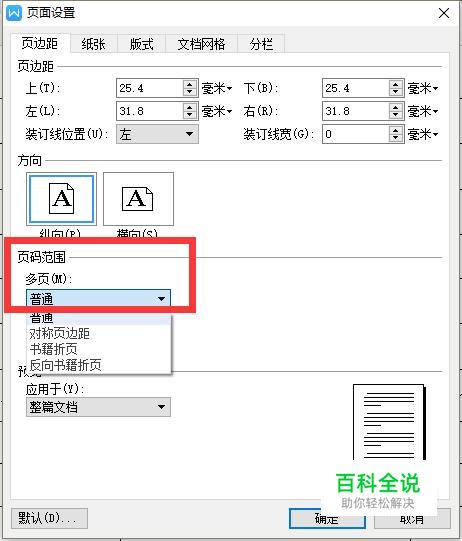The image size is (462, 541).
Task: Switch to the 页边距 tab
Action: [40, 43]
